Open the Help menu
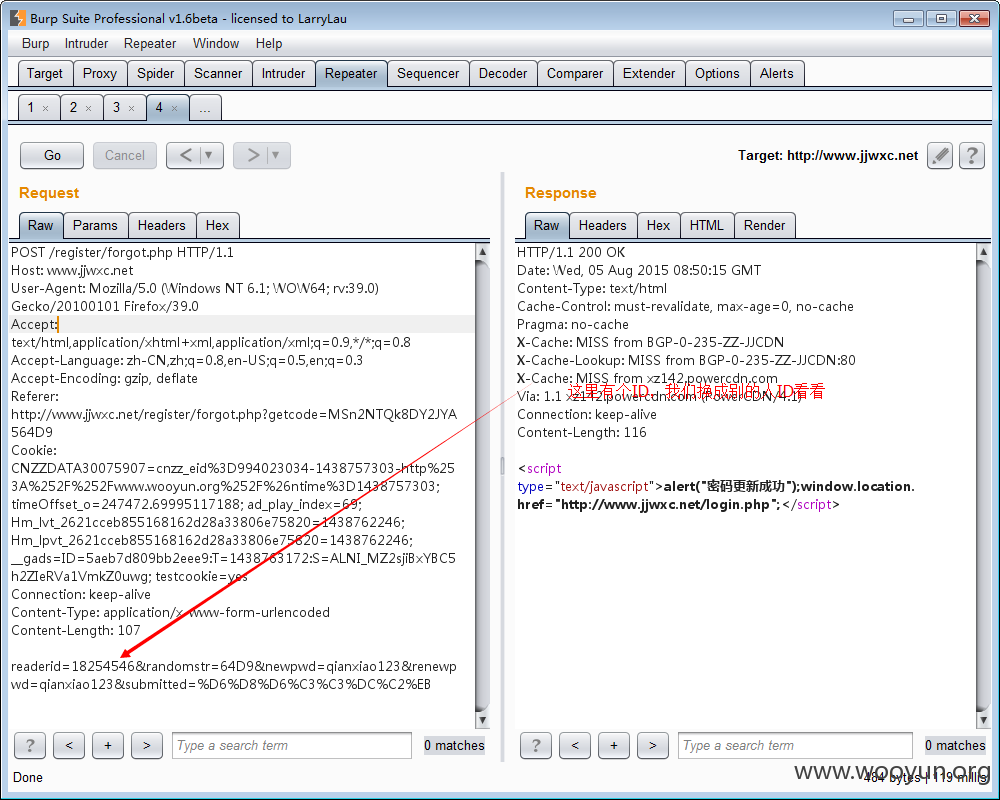 pos(268,43)
